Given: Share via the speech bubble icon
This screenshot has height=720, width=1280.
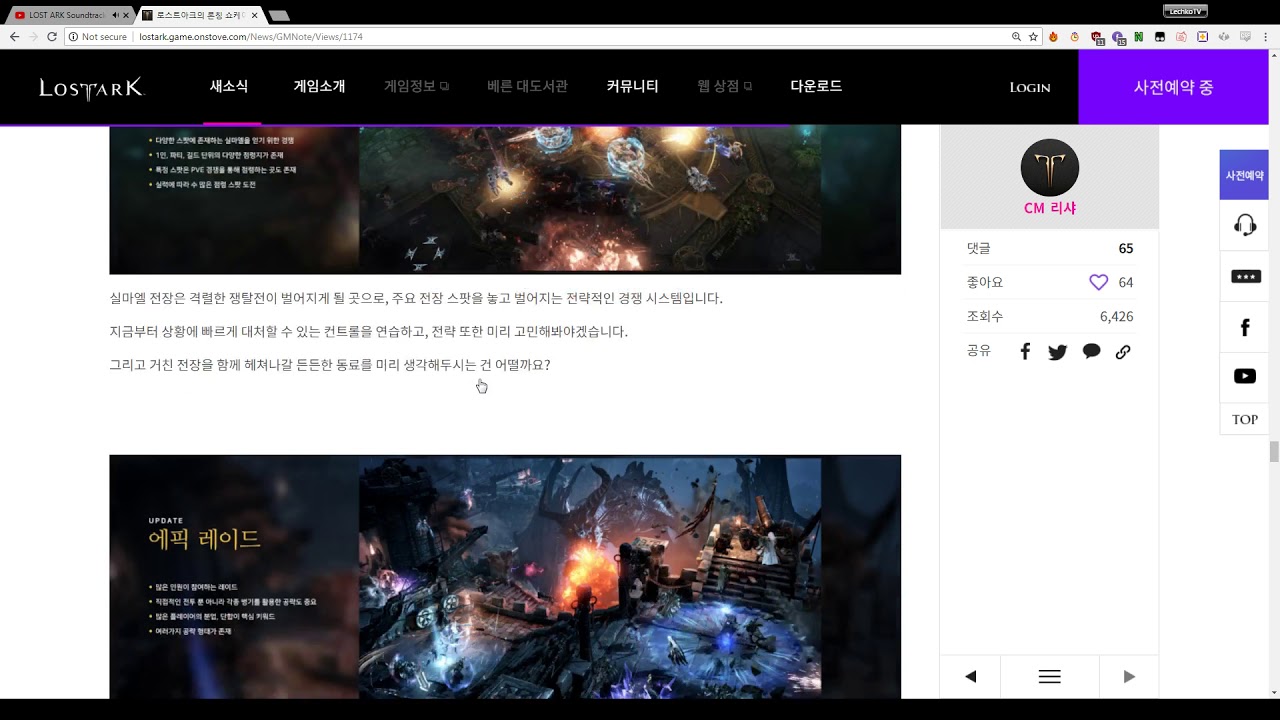Looking at the screenshot, I should coord(1091,351).
